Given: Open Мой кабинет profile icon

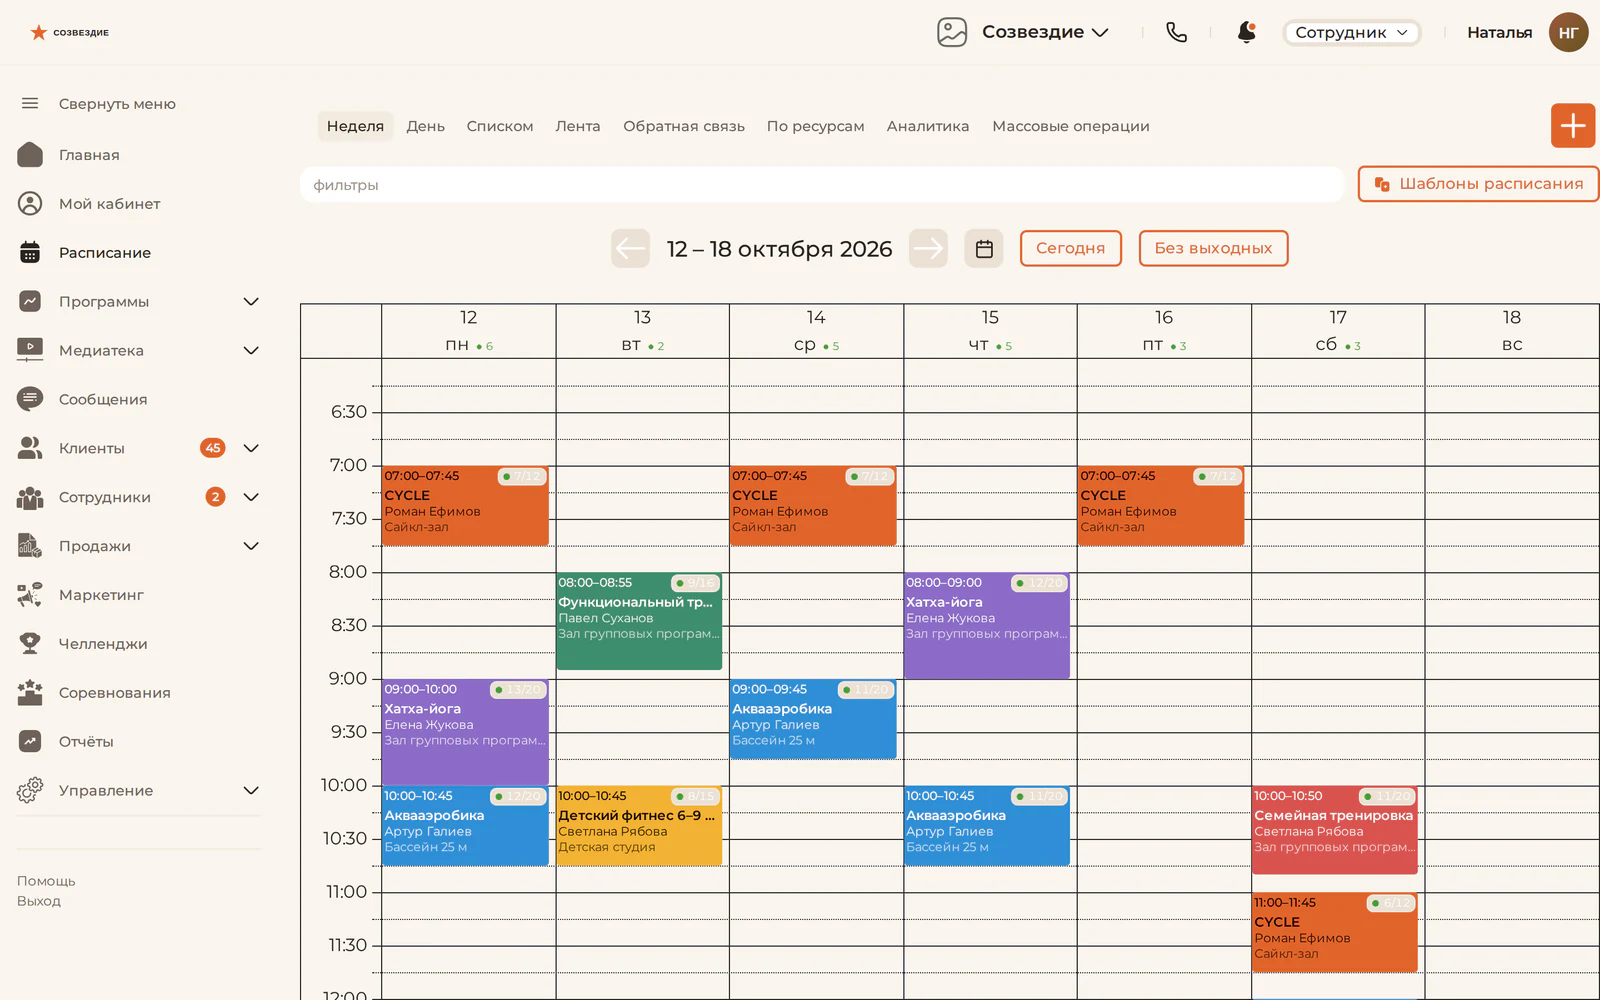Looking at the screenshot, I should click(30, 203).
